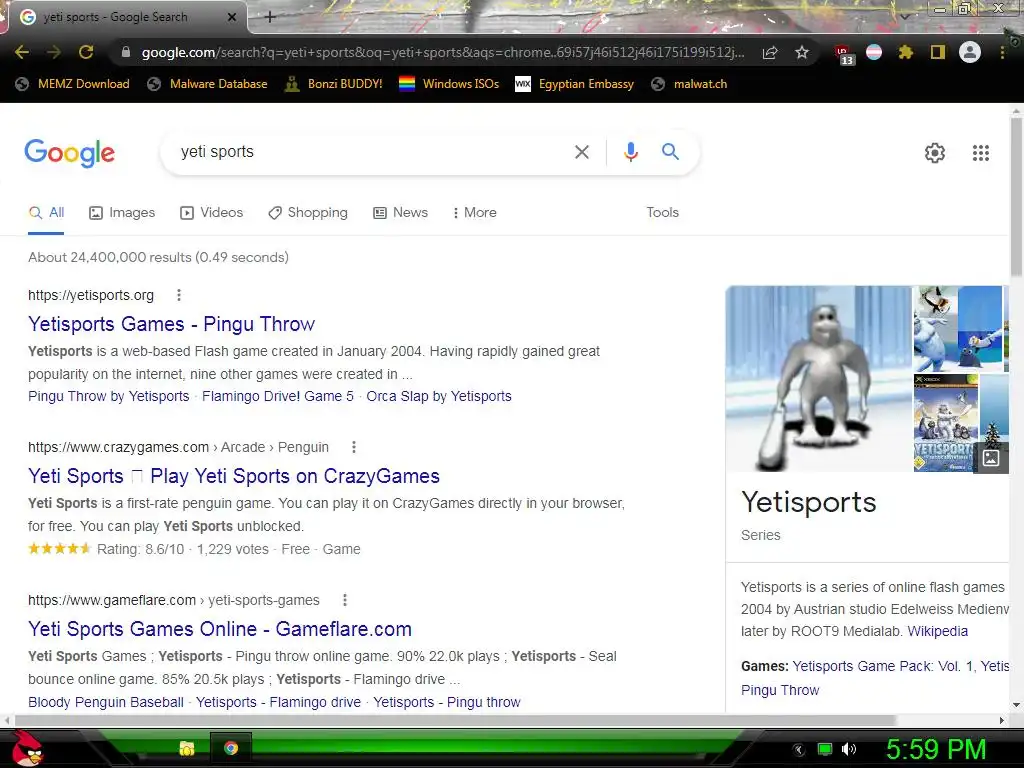Open the Chrome profile avatar
This screenshot has height=768, width=1024.
pyautogui.click(x=970, y=52)
